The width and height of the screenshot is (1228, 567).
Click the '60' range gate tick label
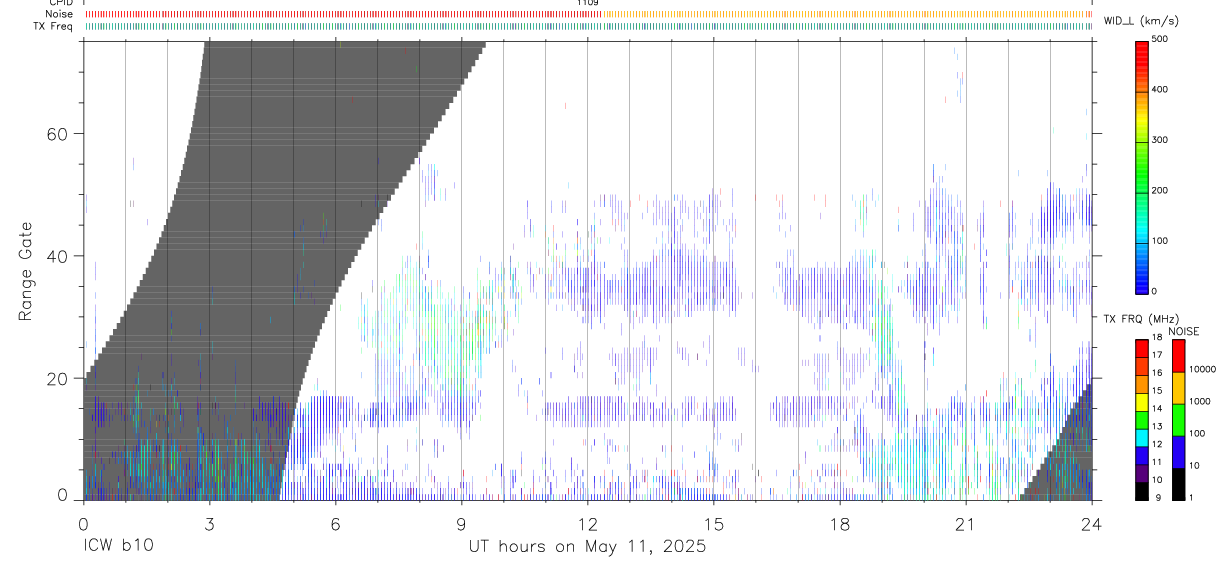tap(58, 134)
